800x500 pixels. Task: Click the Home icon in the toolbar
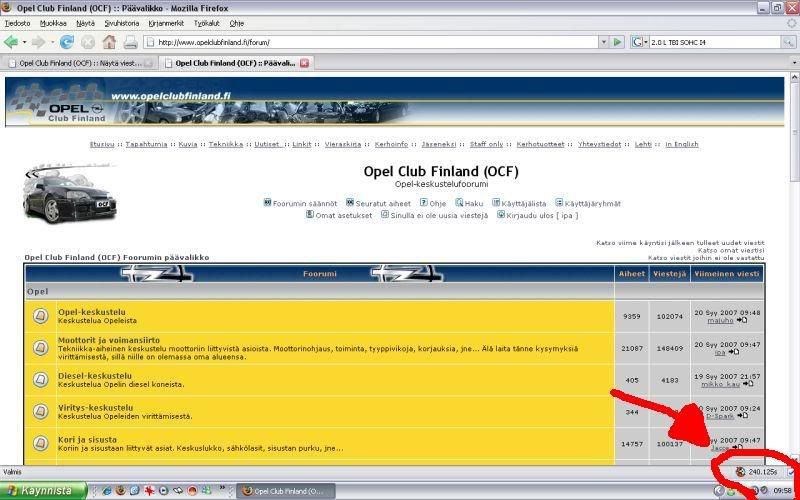point(109,42)
